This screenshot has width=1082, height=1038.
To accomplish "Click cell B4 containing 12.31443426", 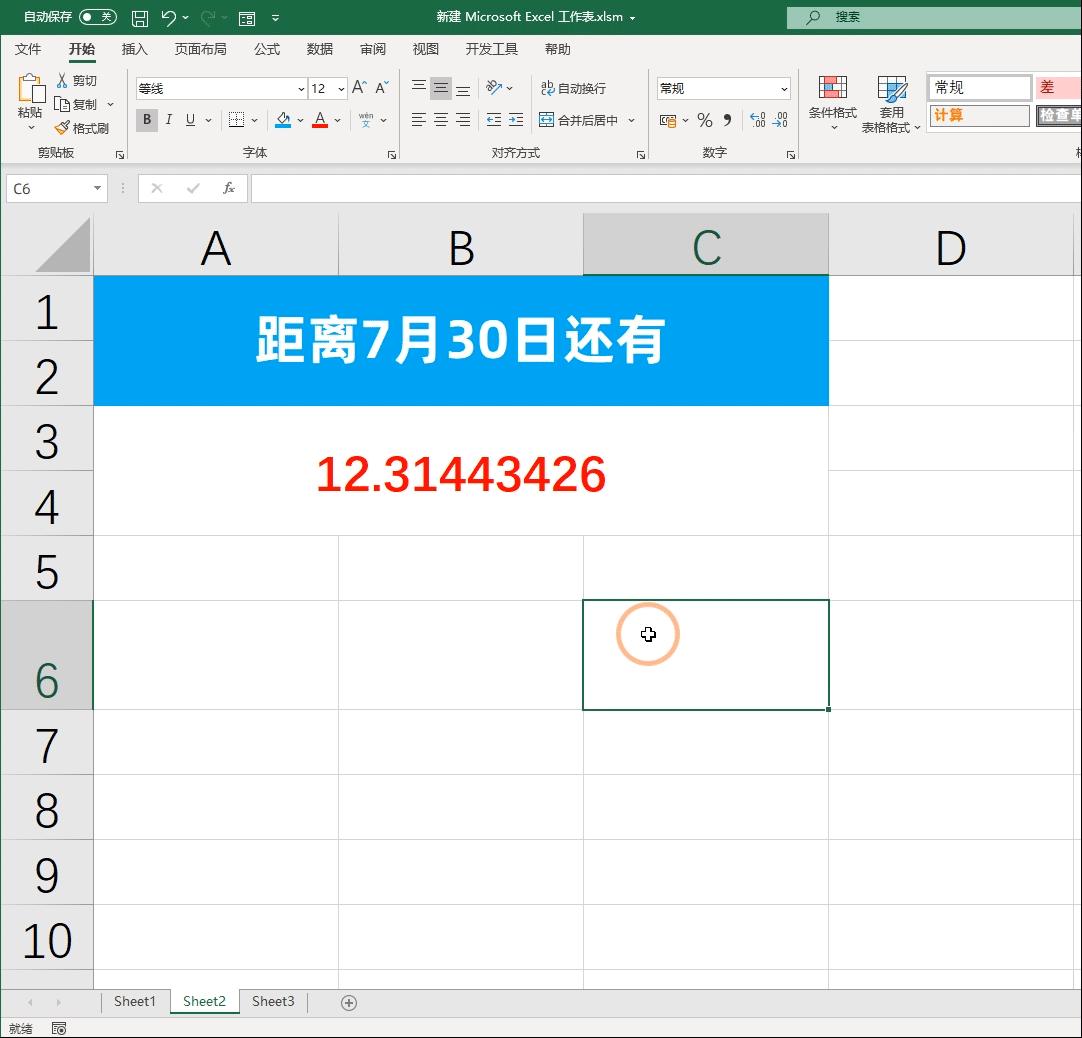I will [x=460, y=475].
